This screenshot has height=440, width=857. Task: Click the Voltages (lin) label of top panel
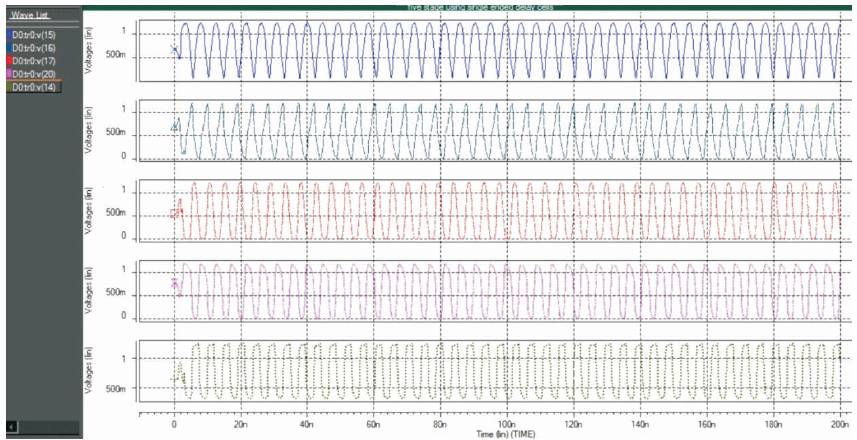coord(90,46)
